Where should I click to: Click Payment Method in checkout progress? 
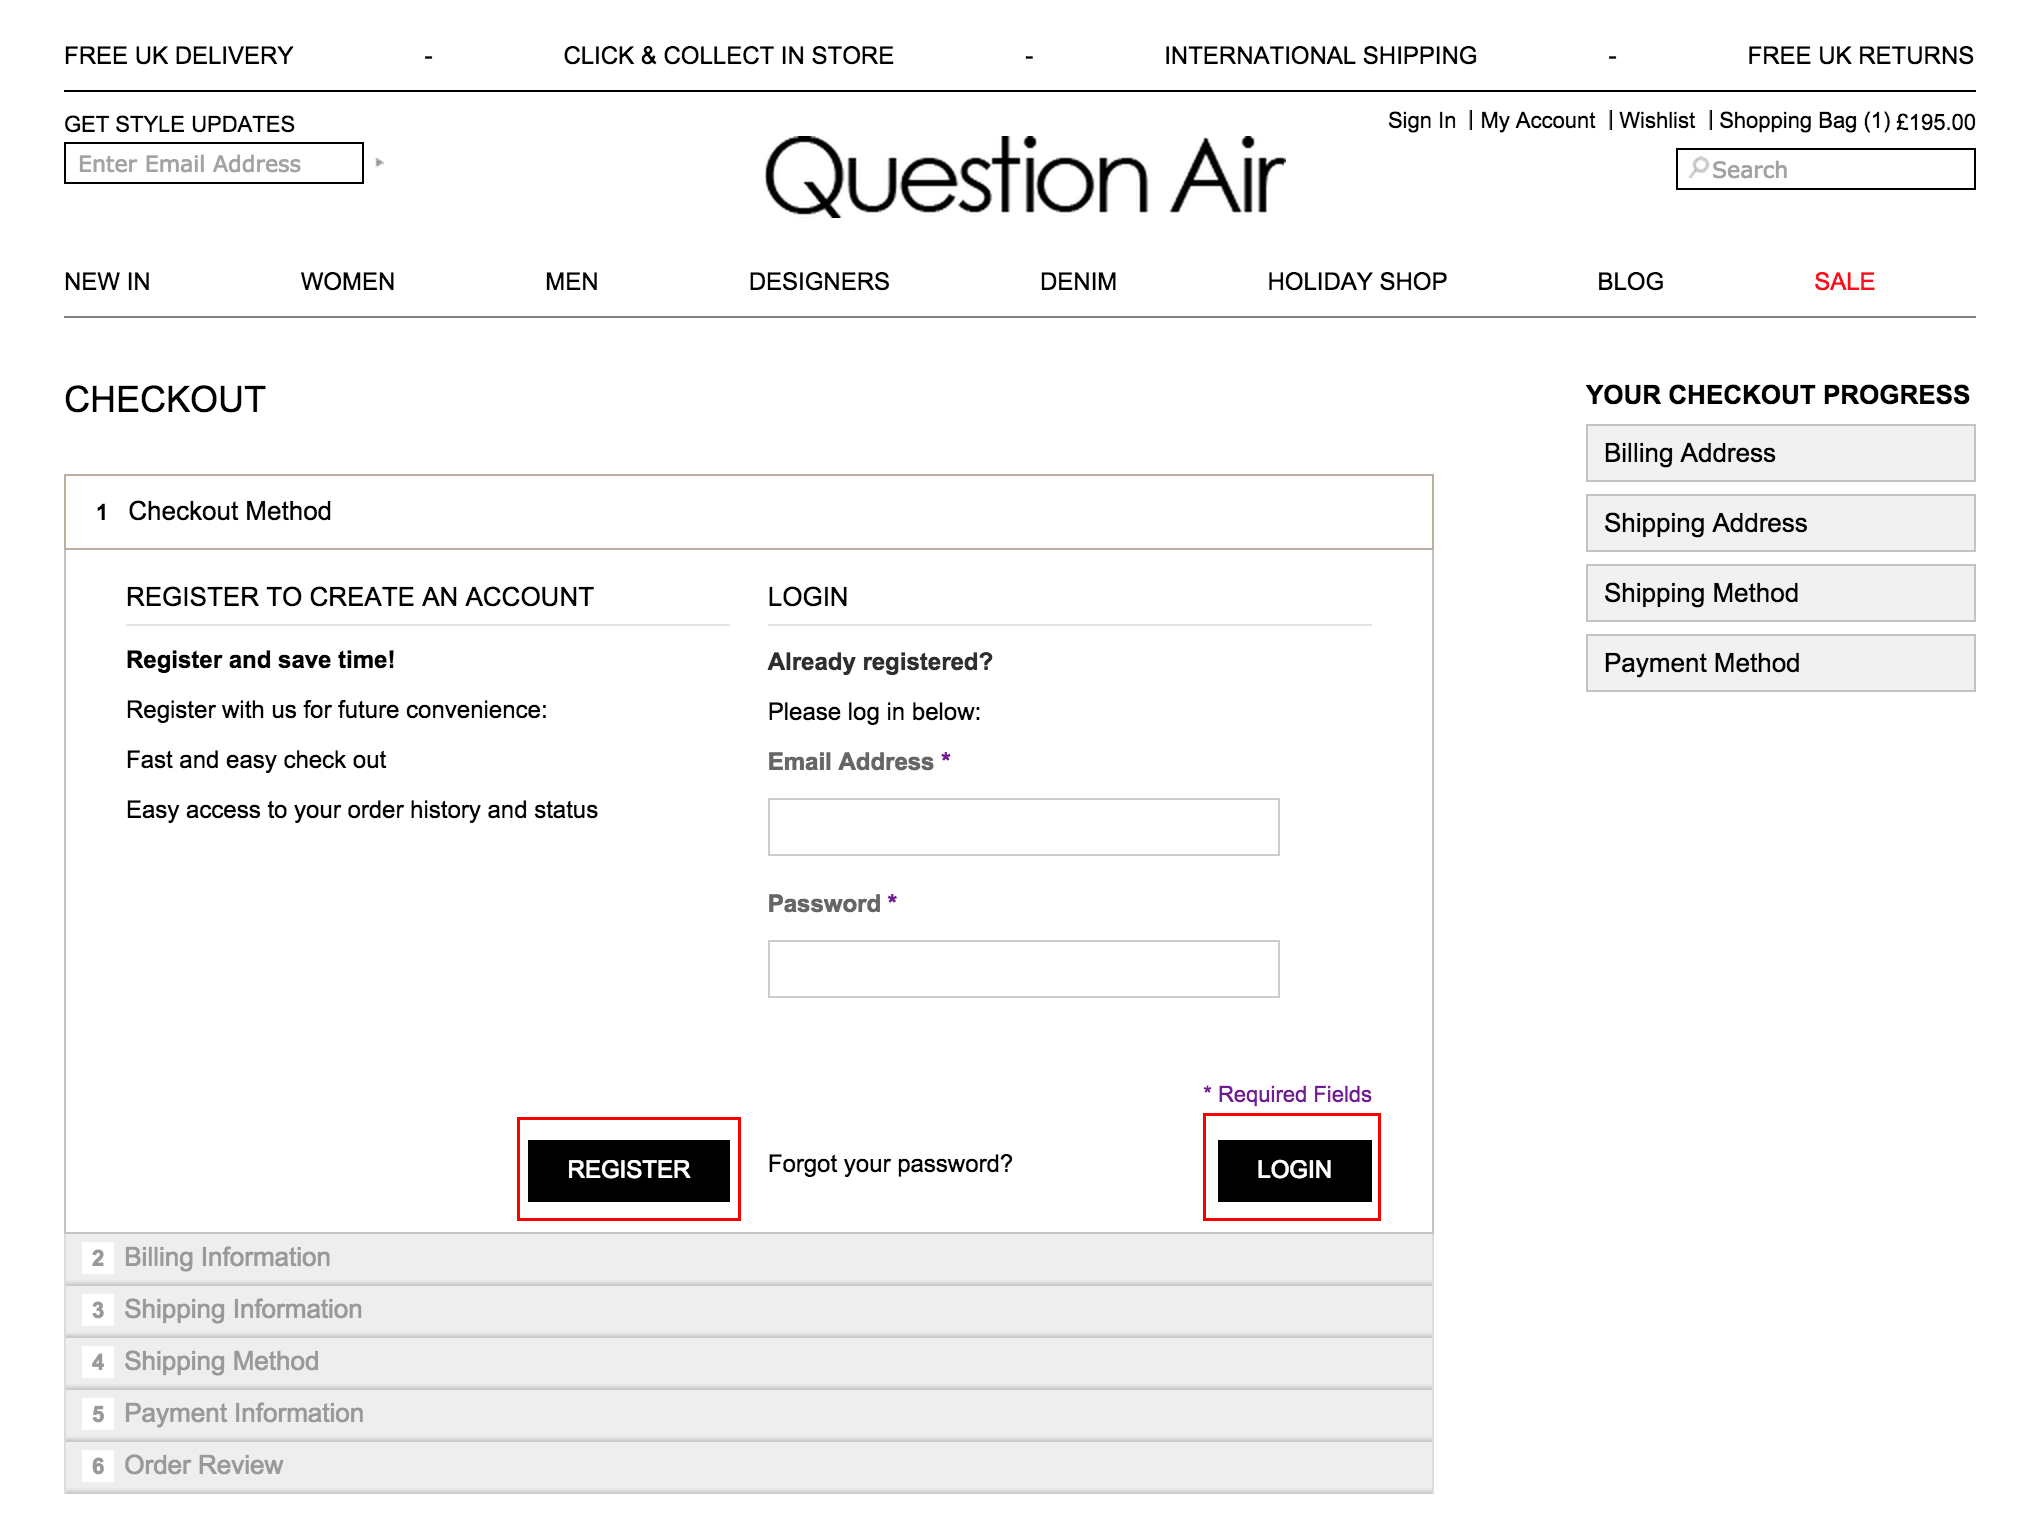click(1780, 663)
